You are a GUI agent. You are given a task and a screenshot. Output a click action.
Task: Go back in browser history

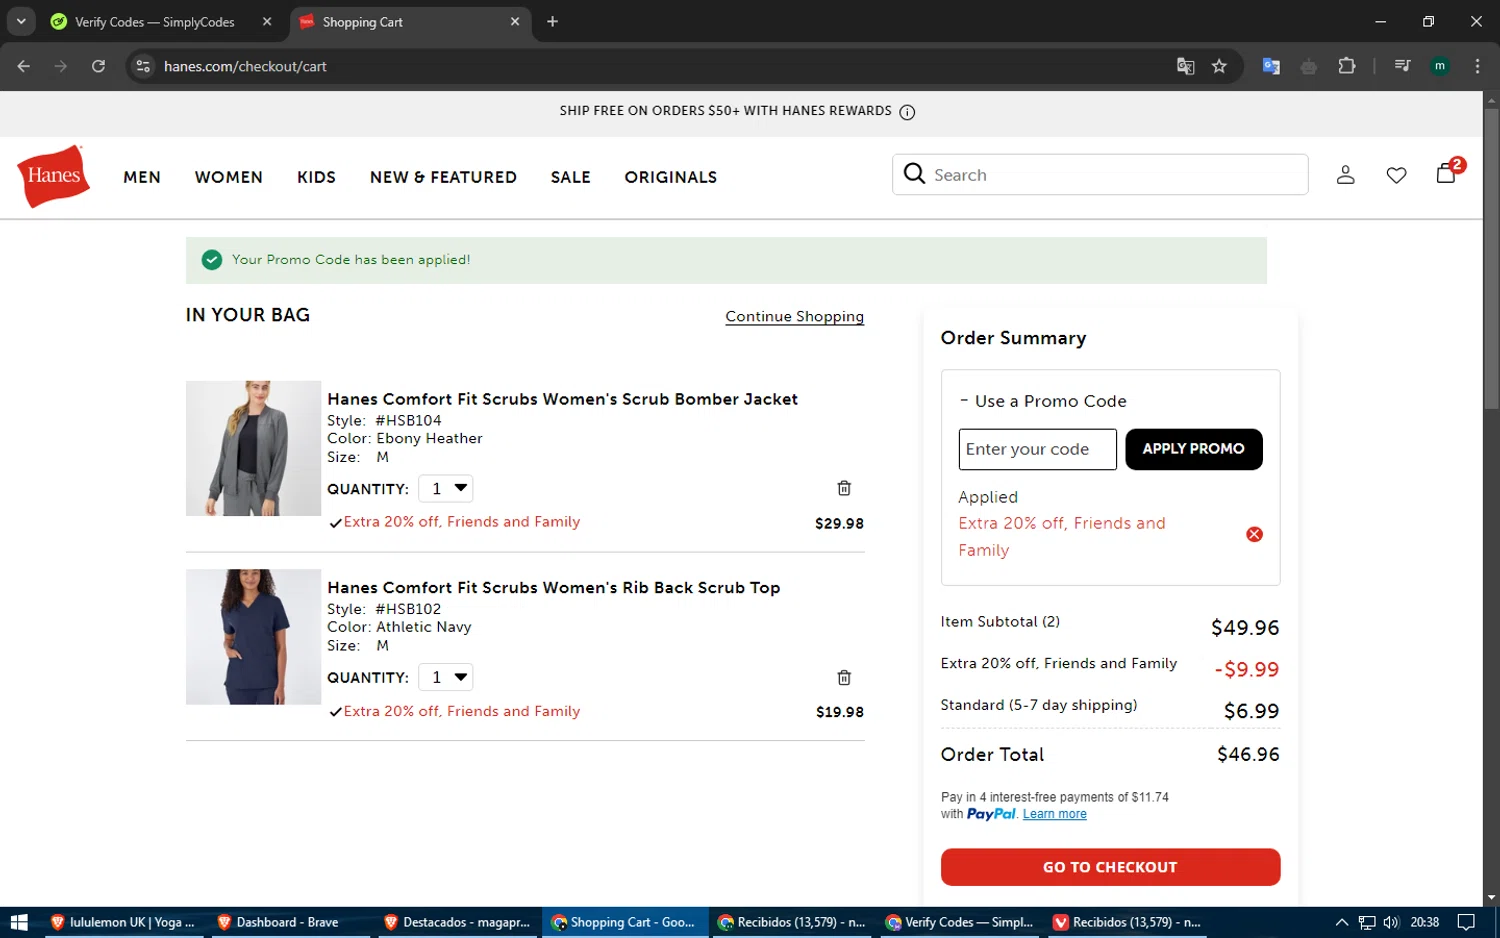[x=24, y=66]
